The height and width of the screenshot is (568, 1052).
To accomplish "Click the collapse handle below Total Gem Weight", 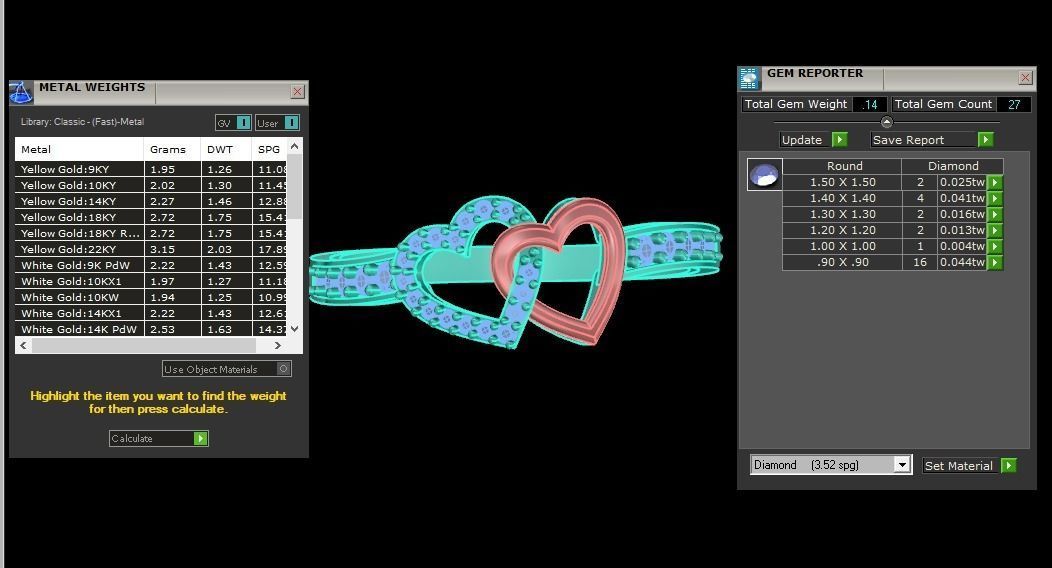I will click(886, 122).
